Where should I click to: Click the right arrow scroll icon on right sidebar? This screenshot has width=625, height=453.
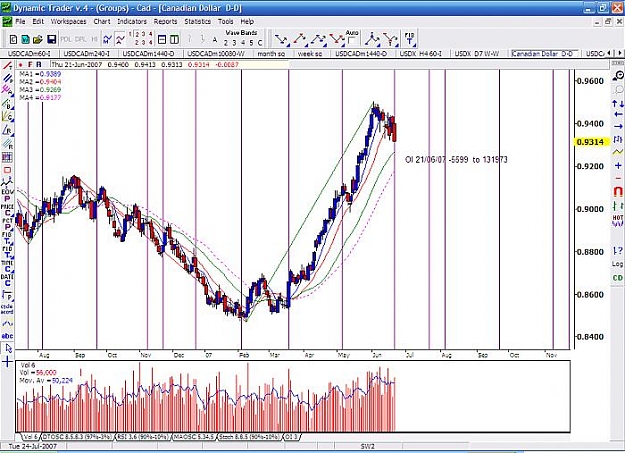tap(618, 126)
